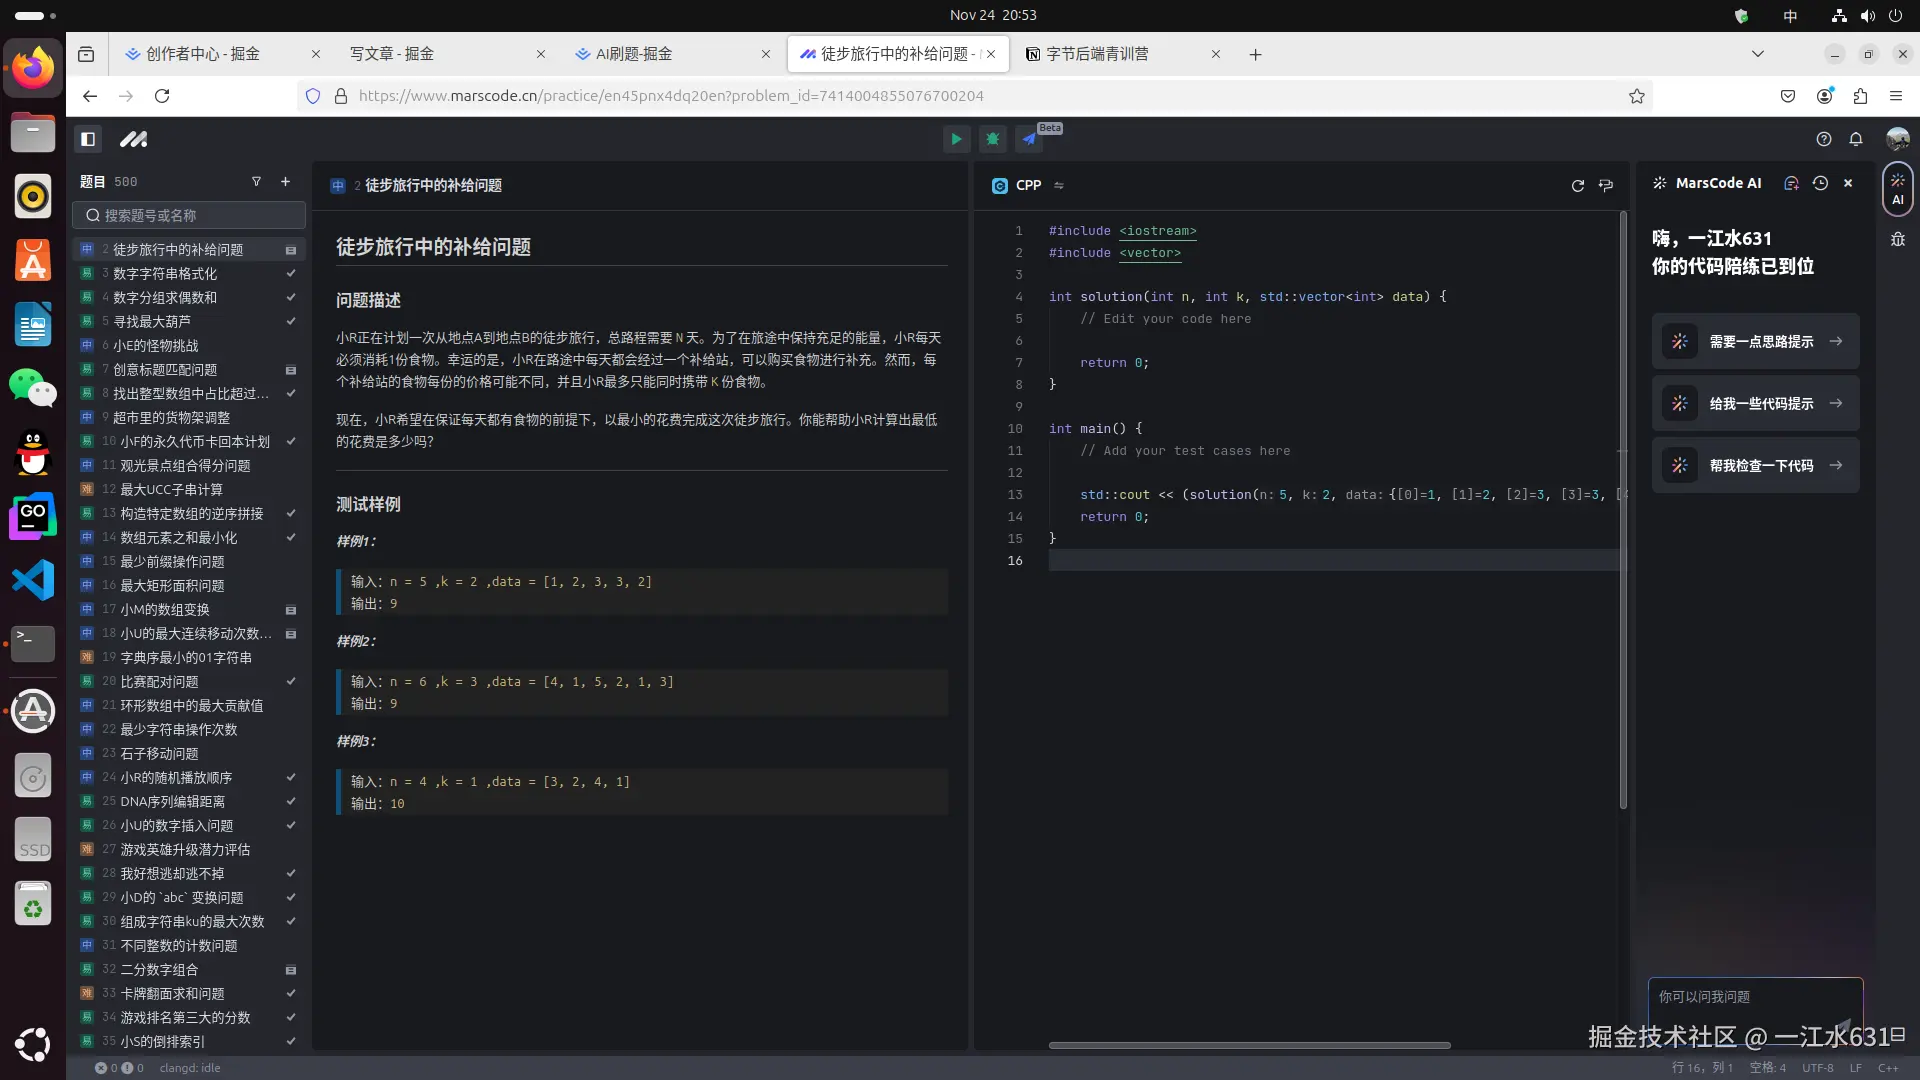Start a new MarsCode AI conversation

[1791, 183]
